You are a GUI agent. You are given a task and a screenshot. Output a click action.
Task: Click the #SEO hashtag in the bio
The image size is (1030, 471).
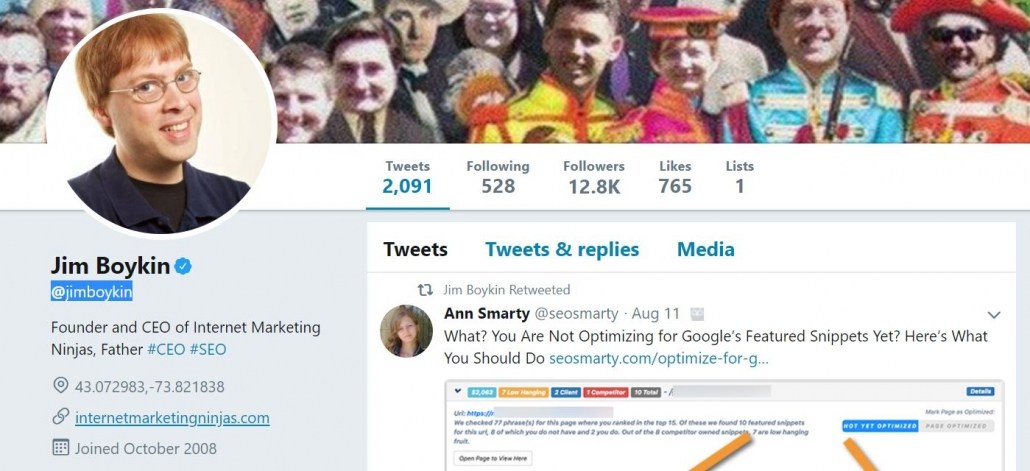tap(208, 350)
